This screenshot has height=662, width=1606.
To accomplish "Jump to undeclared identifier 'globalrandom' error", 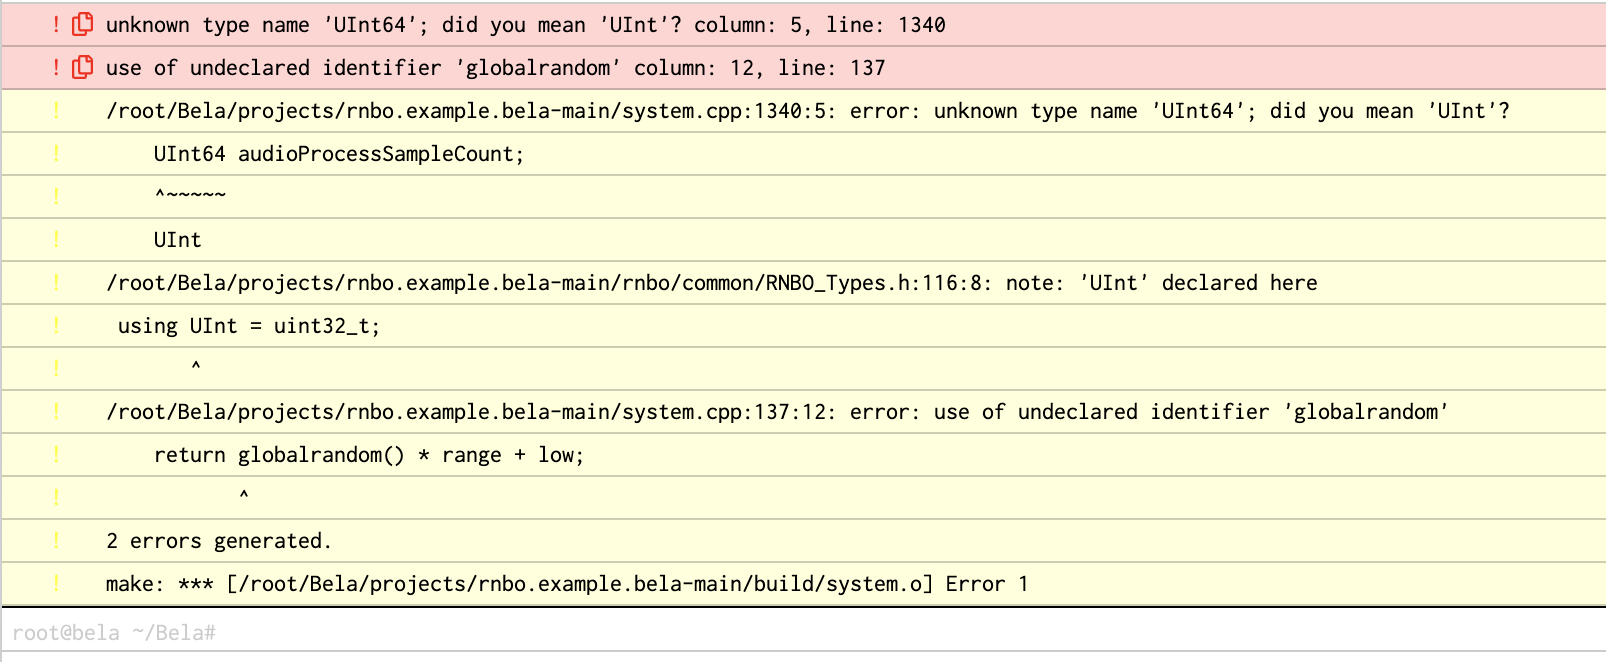I will pos(495,67).
